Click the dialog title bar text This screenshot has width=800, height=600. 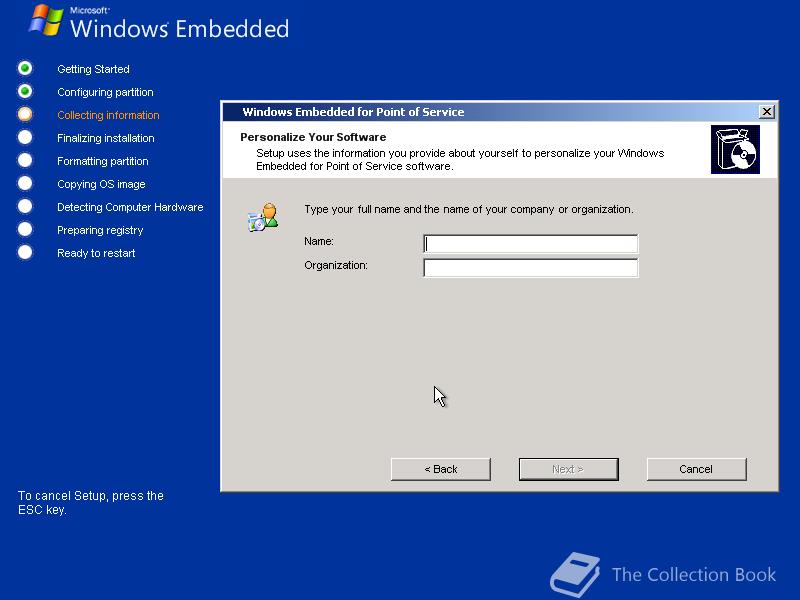click(353, 112)
